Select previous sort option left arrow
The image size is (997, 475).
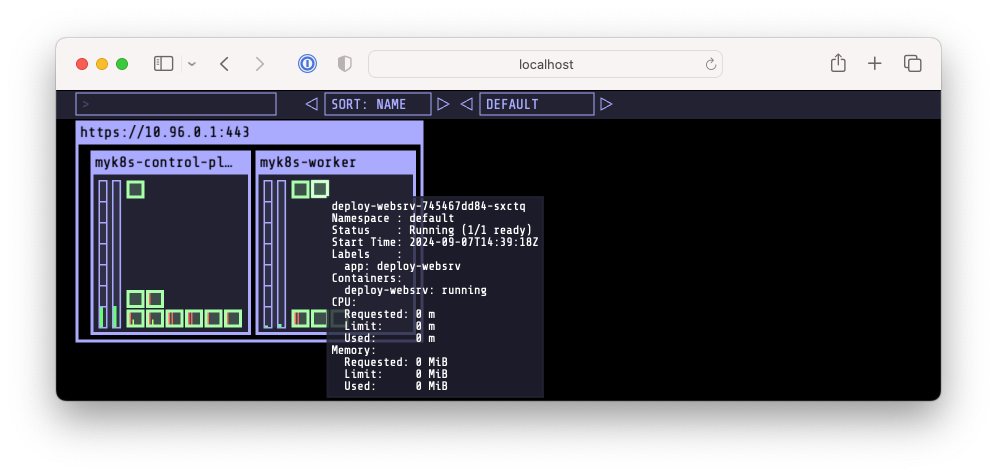pos(312,104)
